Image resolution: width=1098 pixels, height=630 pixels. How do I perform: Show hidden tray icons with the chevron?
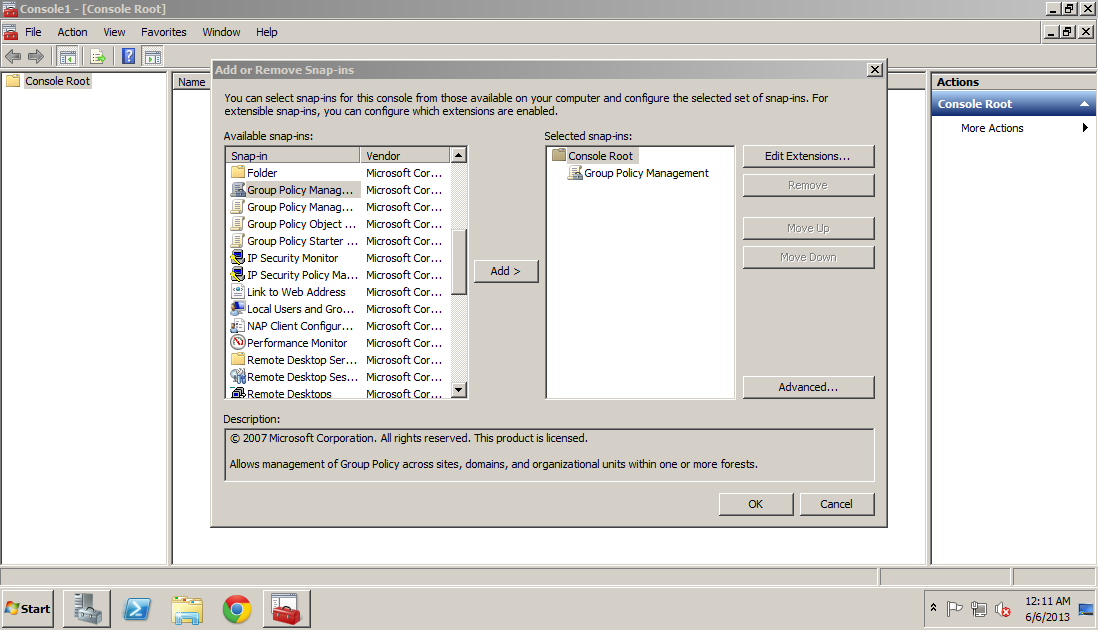click(933, 608)
